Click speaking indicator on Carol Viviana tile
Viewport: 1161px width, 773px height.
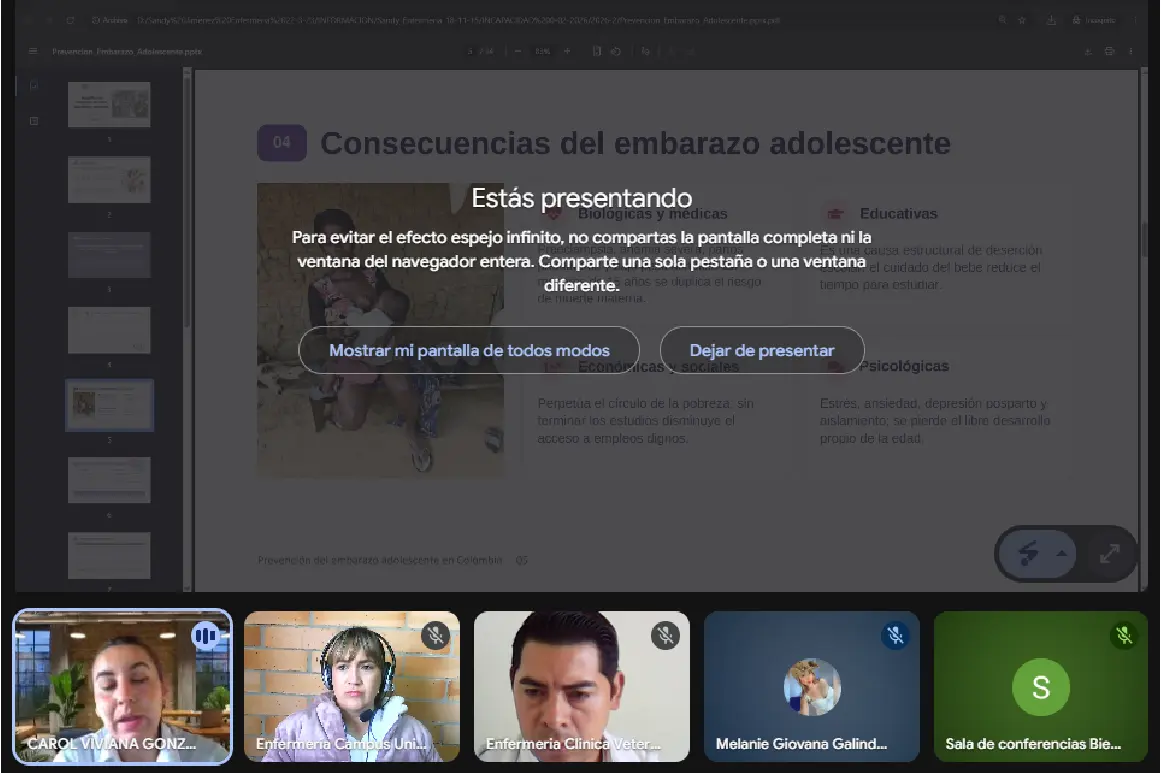click(206, 635)
